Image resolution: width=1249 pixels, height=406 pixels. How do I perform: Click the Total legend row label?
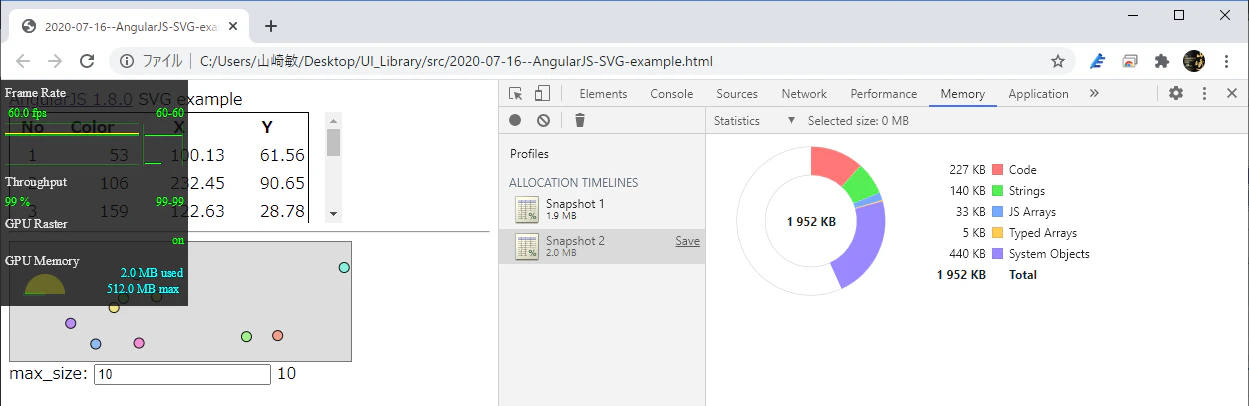click(x=1023, y=275)
